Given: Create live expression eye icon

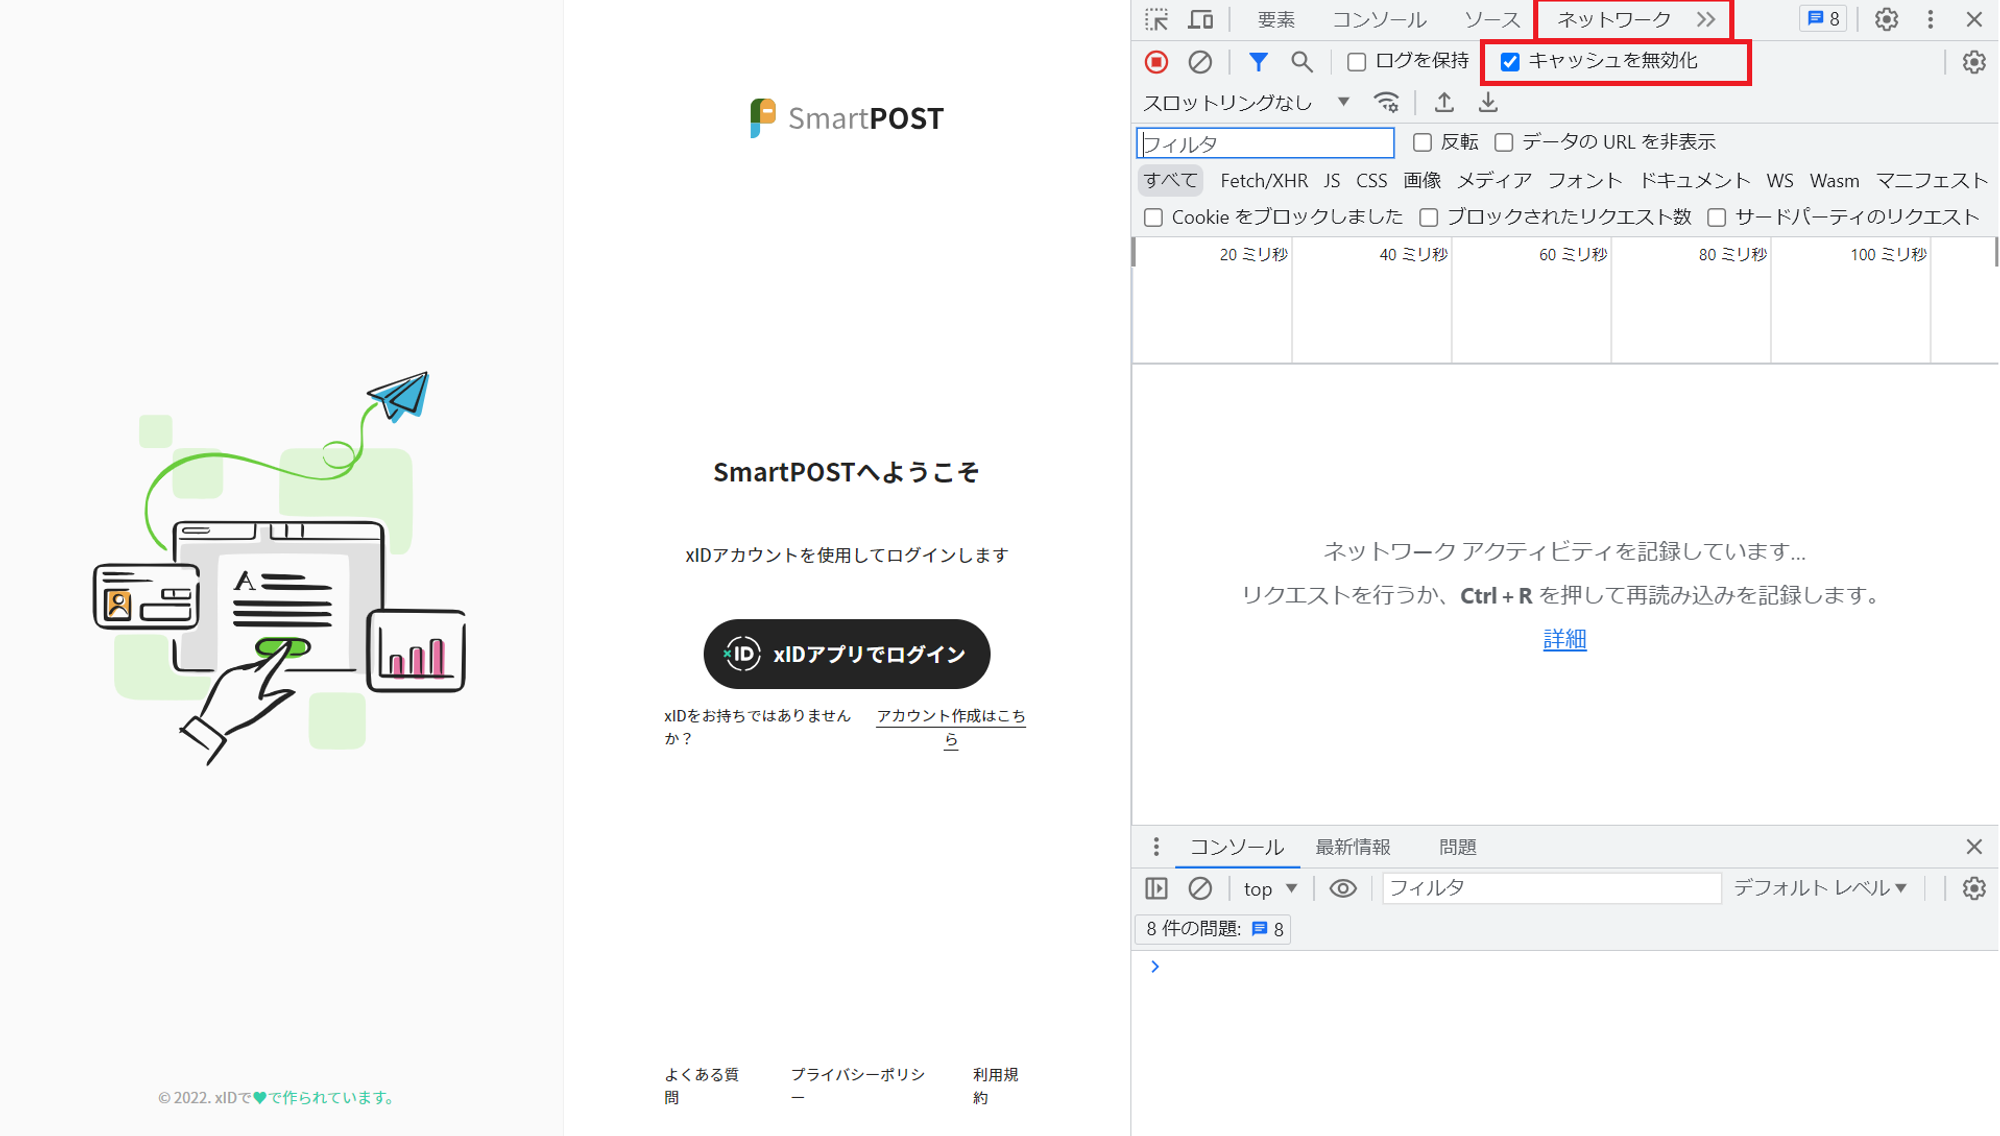Looking at the screenshot, I should click(1343, 888).
